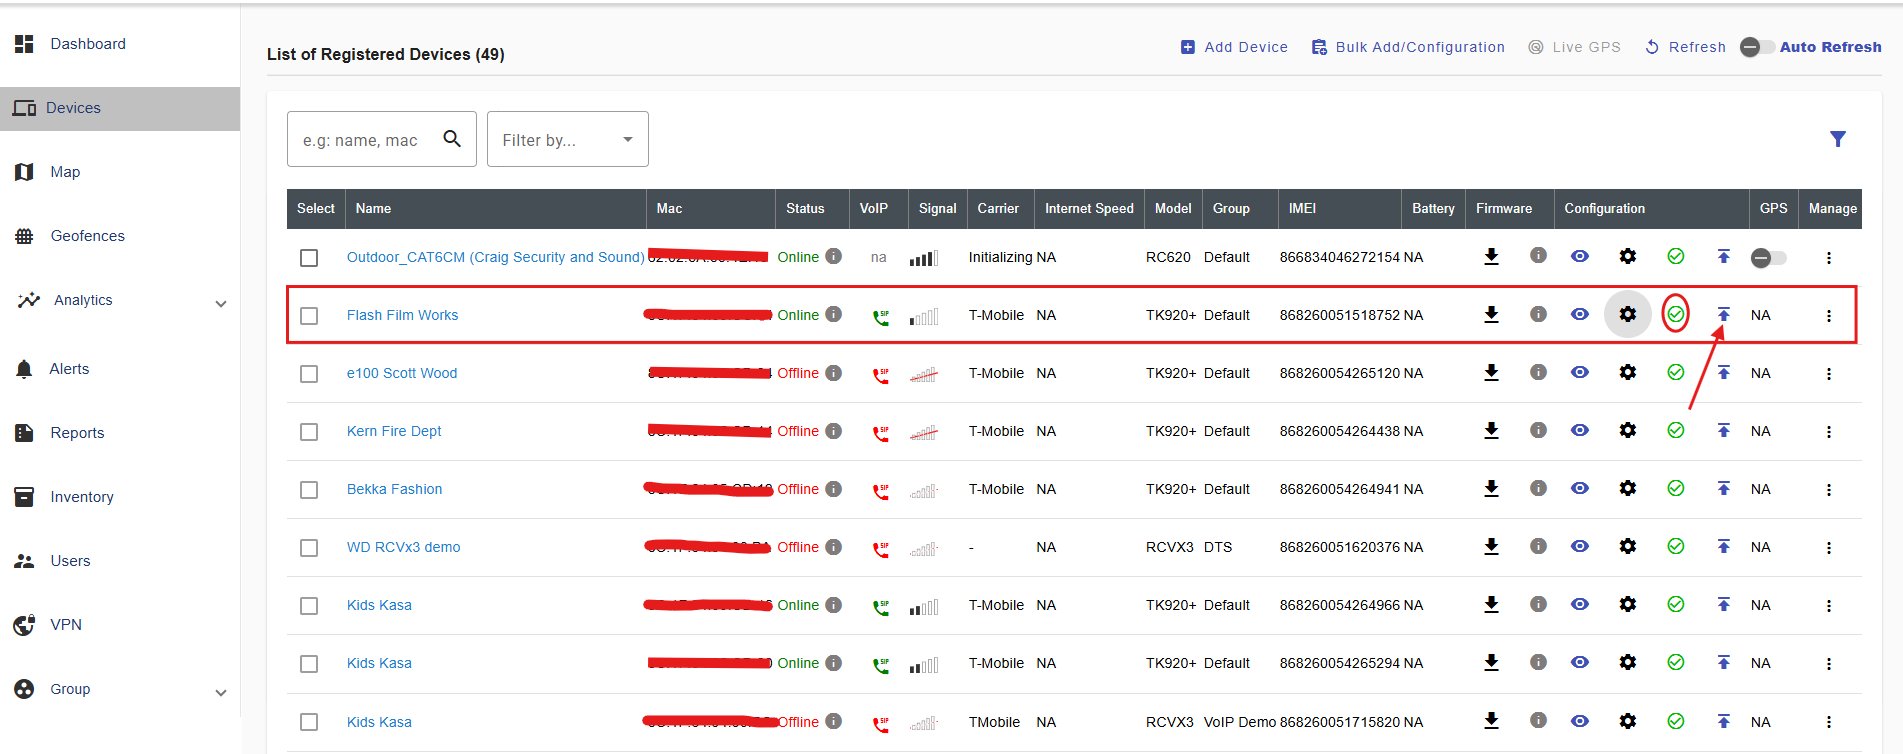Toggle GPS switch for Outdoor_CAT6CM device
This screenshot has width=1903, height=754.
coord(1767,258)
